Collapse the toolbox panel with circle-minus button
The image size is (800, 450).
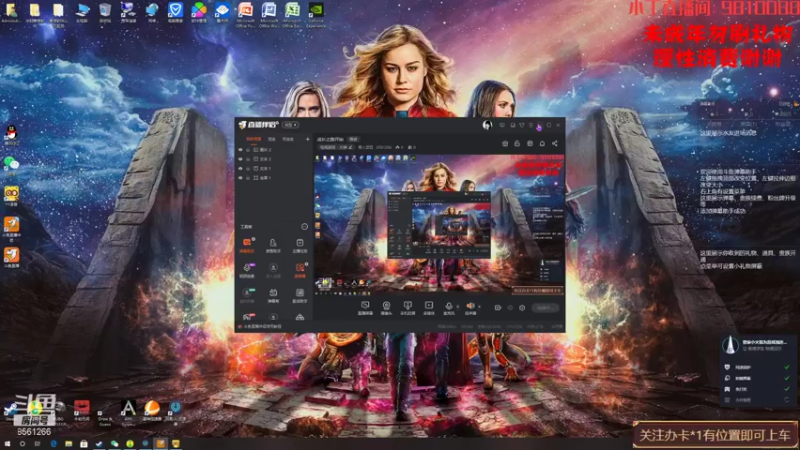[305, 227]
